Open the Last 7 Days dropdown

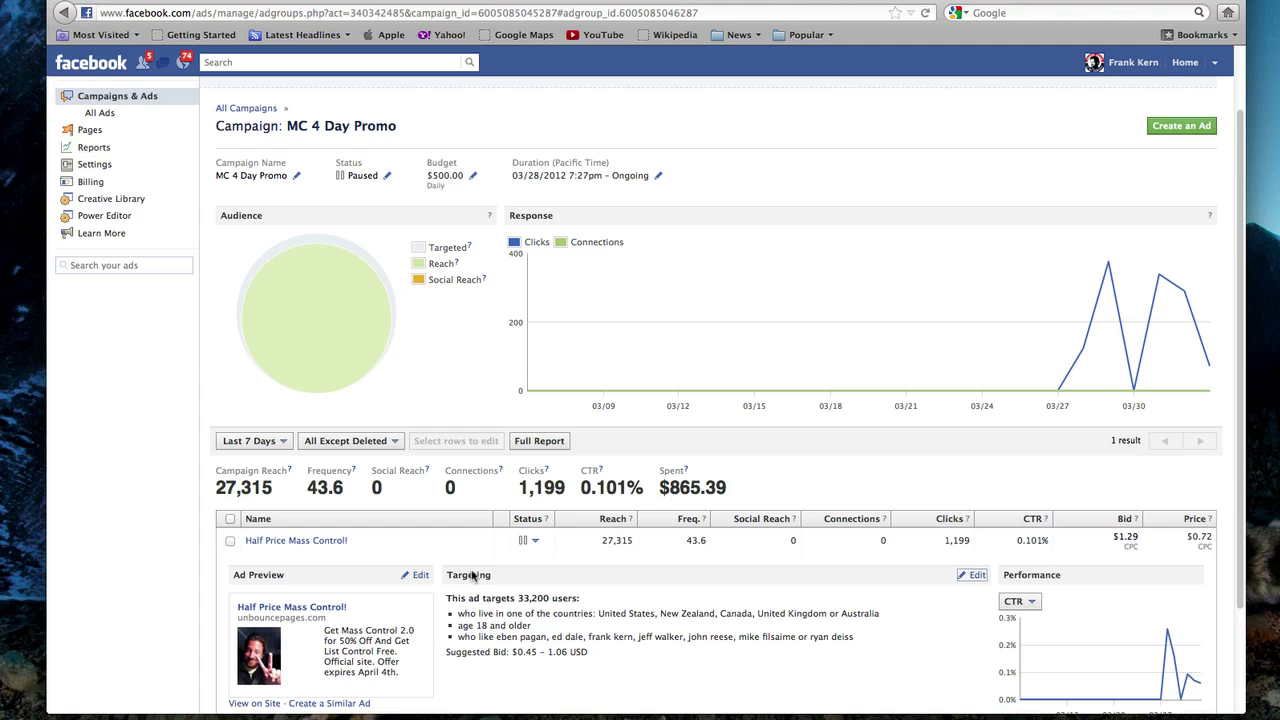[254, 441]
